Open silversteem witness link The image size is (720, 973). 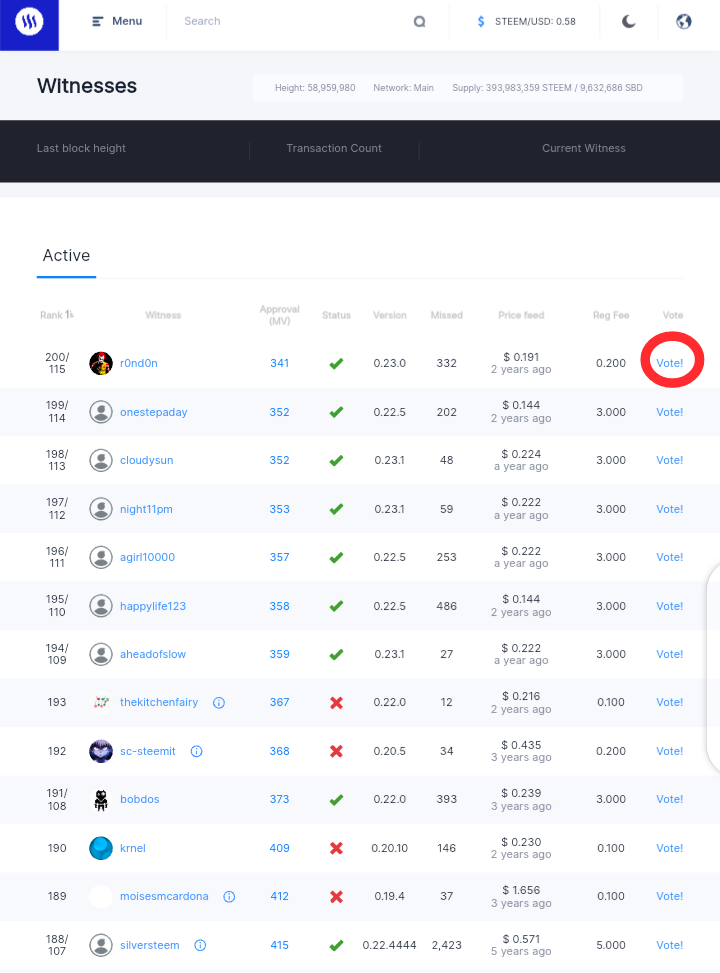point(150,945)
